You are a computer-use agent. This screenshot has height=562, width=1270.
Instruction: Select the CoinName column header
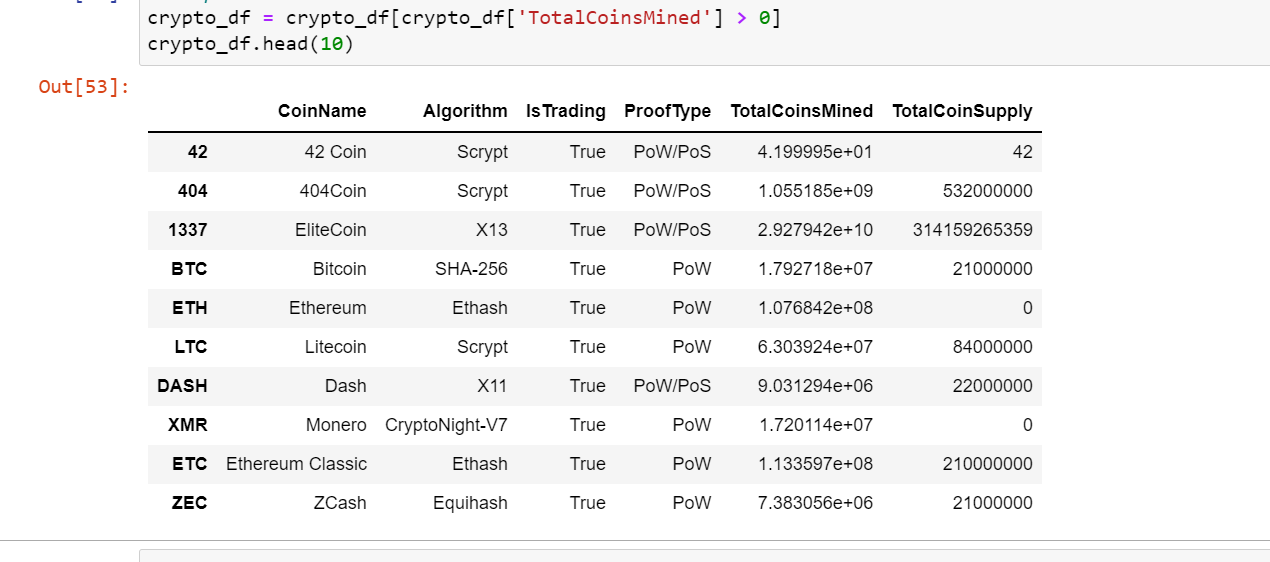pos(322,111)
